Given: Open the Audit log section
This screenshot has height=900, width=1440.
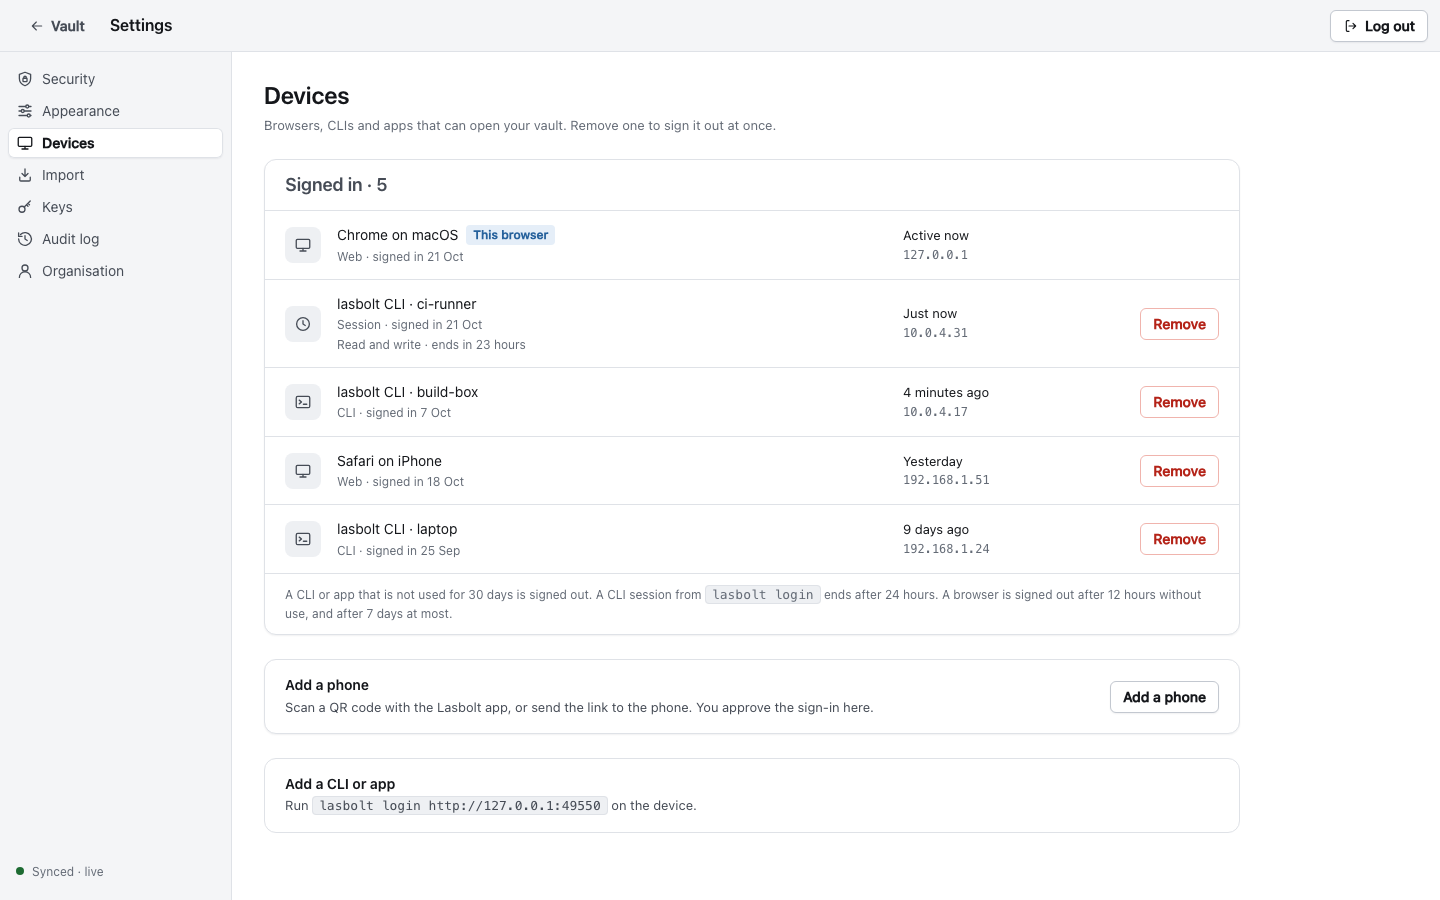Looking at the screenshot, I should (115, 239).
